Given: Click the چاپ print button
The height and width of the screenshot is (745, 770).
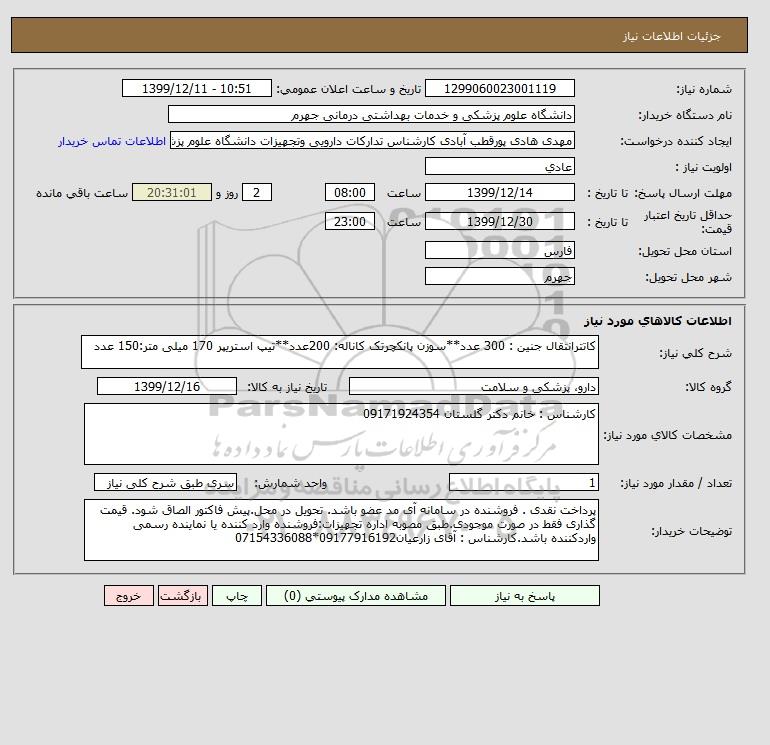Looking at the screenshot, I should pos(237,596).
